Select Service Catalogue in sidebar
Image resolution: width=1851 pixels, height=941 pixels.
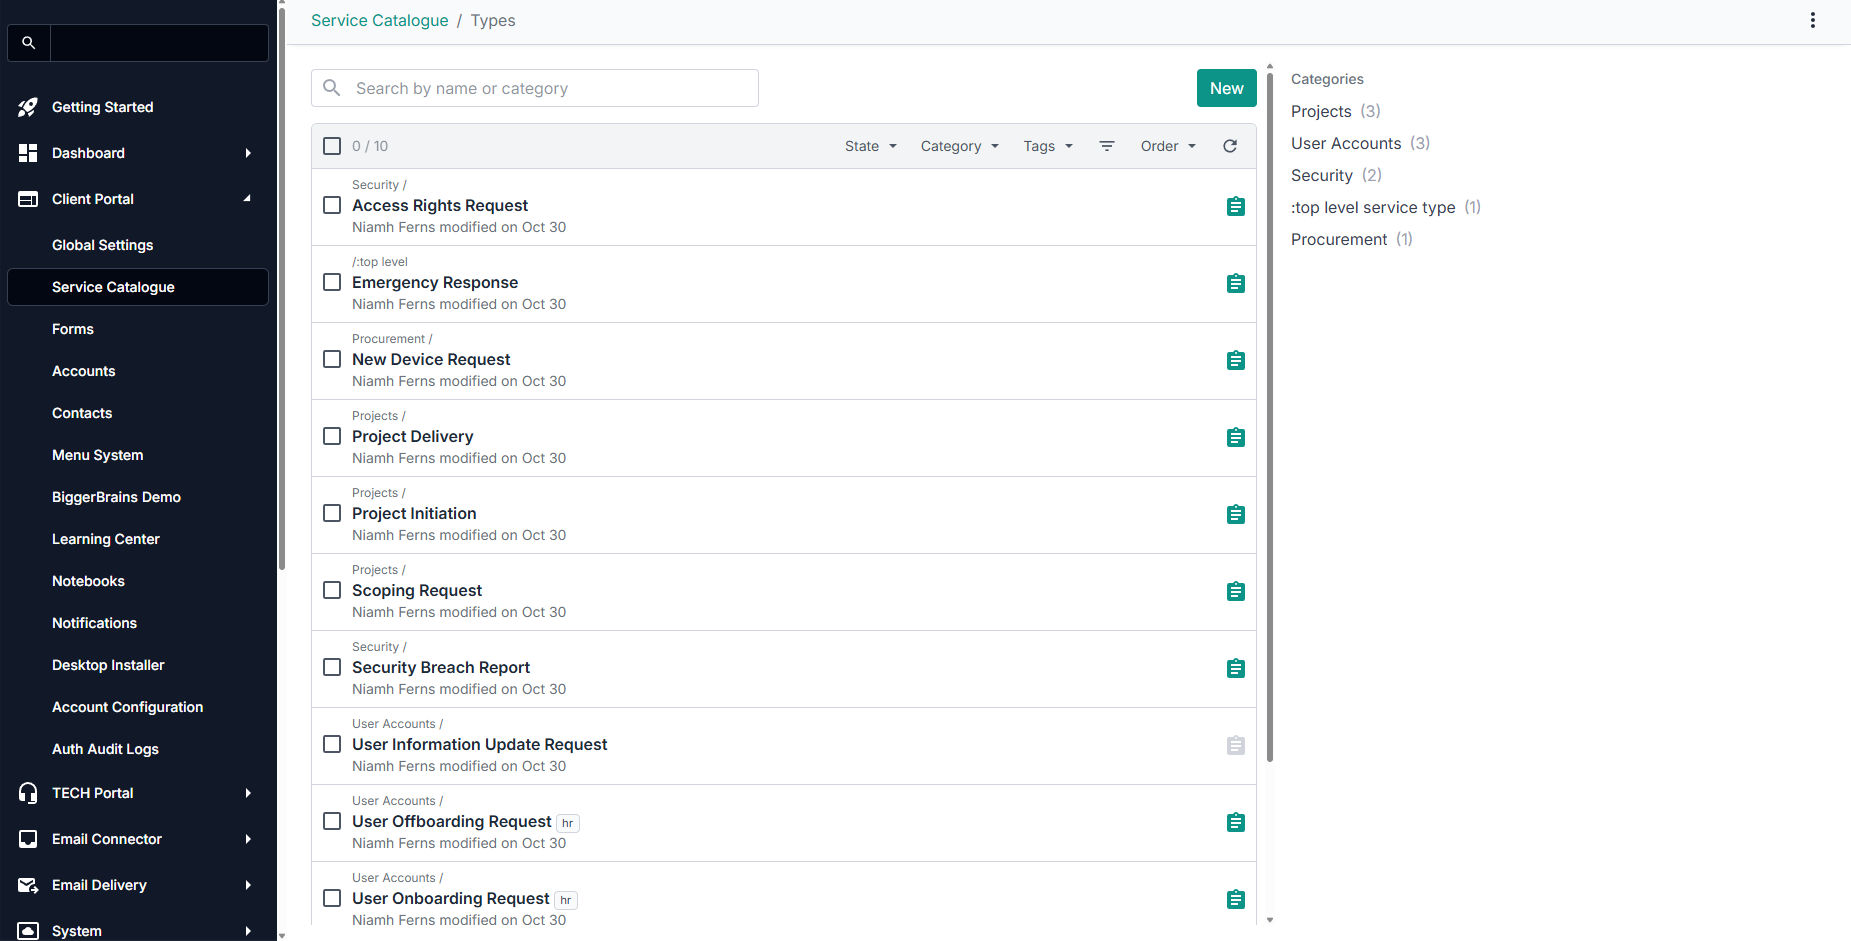click(x=138, y=287)
